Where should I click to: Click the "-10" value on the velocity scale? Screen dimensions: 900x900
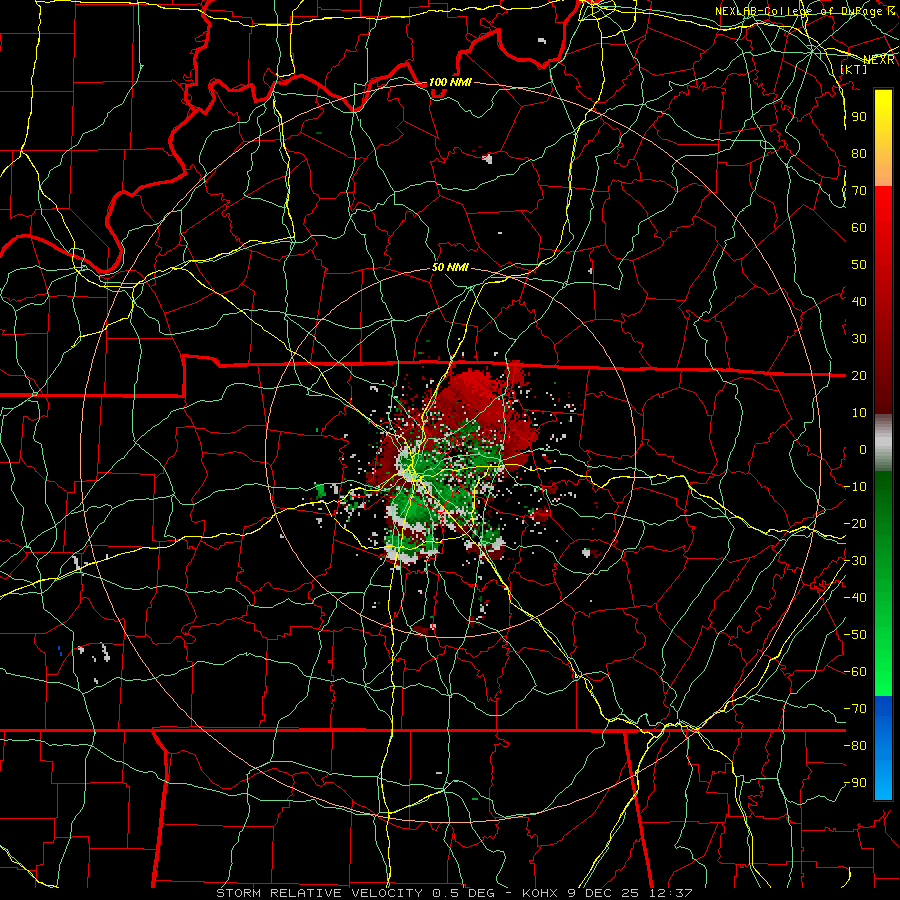point(855,487)
